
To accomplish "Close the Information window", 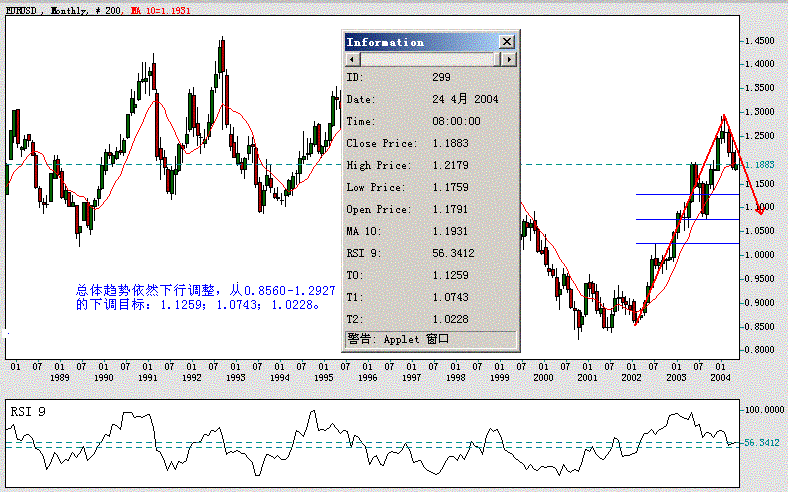I will click(x=507, y=42).
